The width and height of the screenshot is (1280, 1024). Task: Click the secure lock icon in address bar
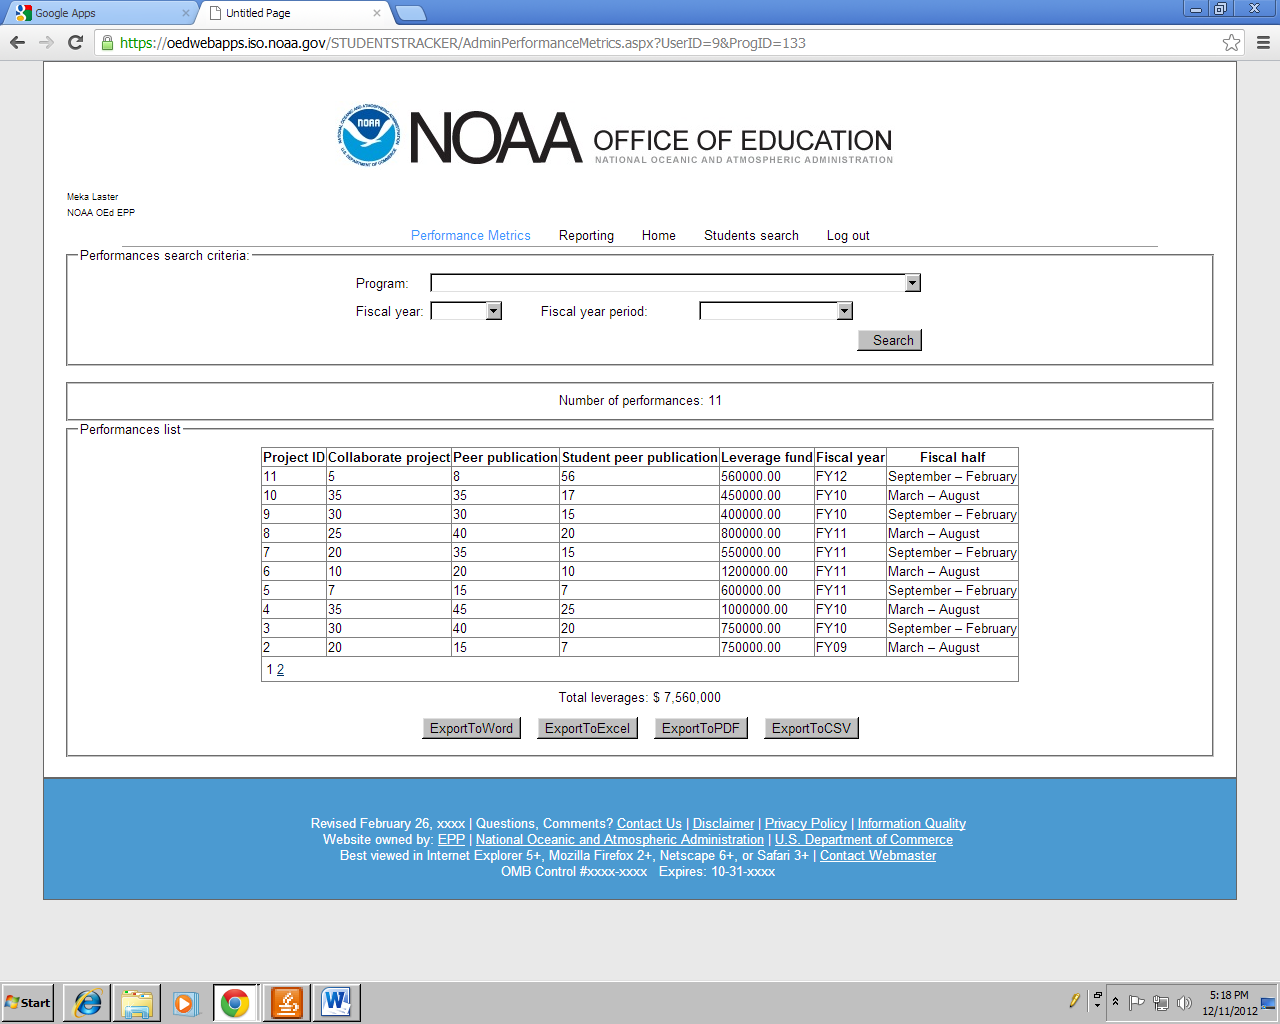(107, 42)
